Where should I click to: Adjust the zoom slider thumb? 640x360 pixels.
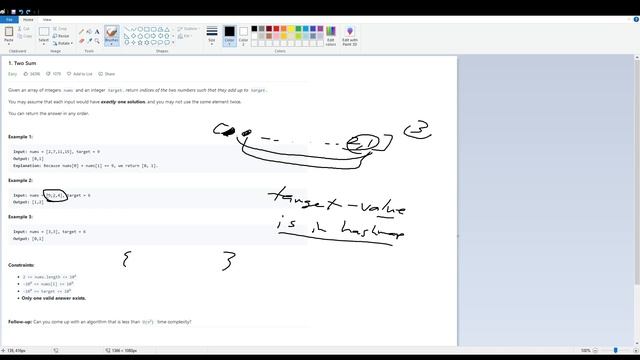tap(615, 350)
